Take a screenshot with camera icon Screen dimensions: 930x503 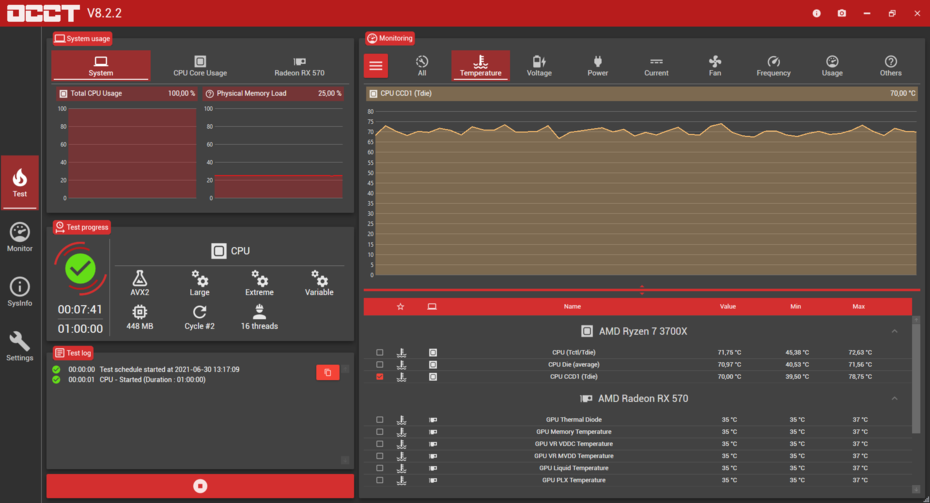[842, 13]
